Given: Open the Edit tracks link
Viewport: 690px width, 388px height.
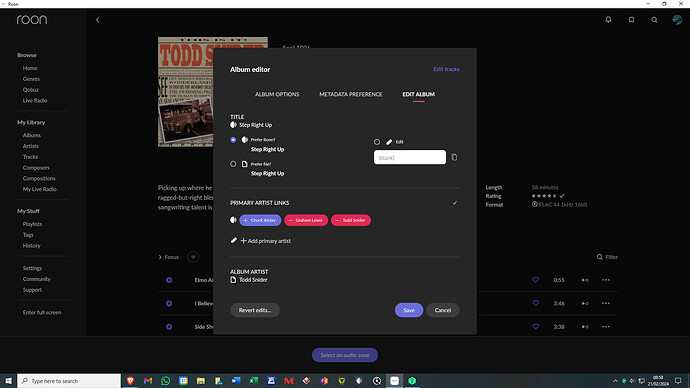Looking at the screenshot, I should point(446,69).
